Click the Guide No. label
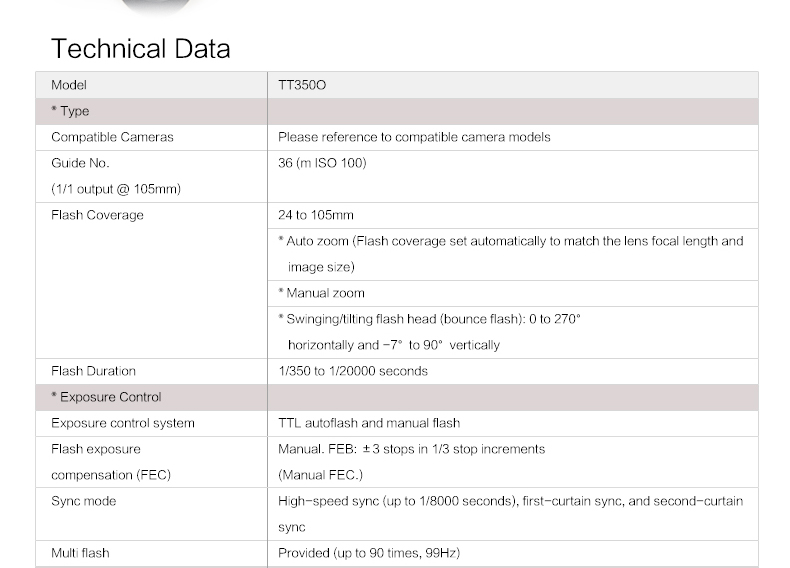This screenshot has height=568, width=790. pyautogui.click(x=80, y=163)
